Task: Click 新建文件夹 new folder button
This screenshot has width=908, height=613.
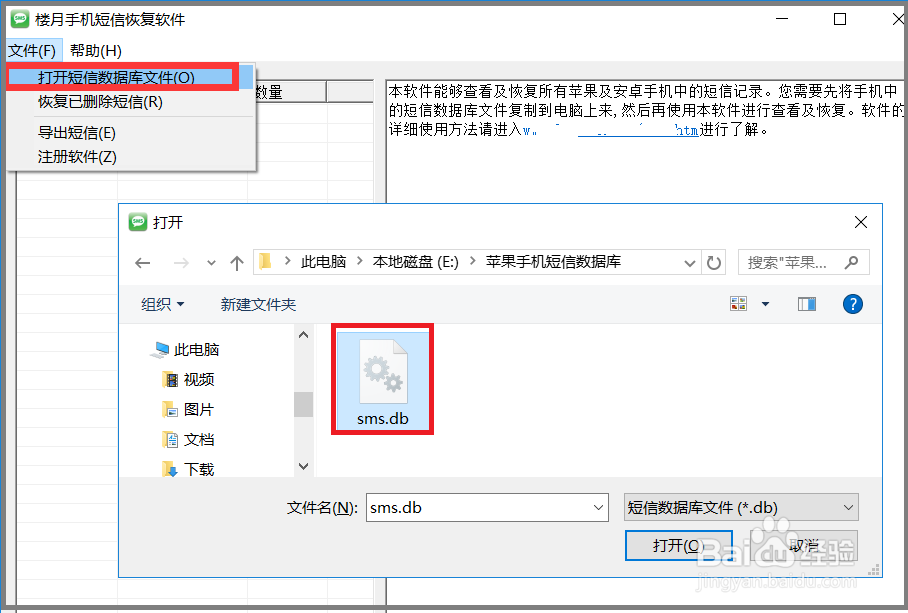Action: click(x=258, y=304)
